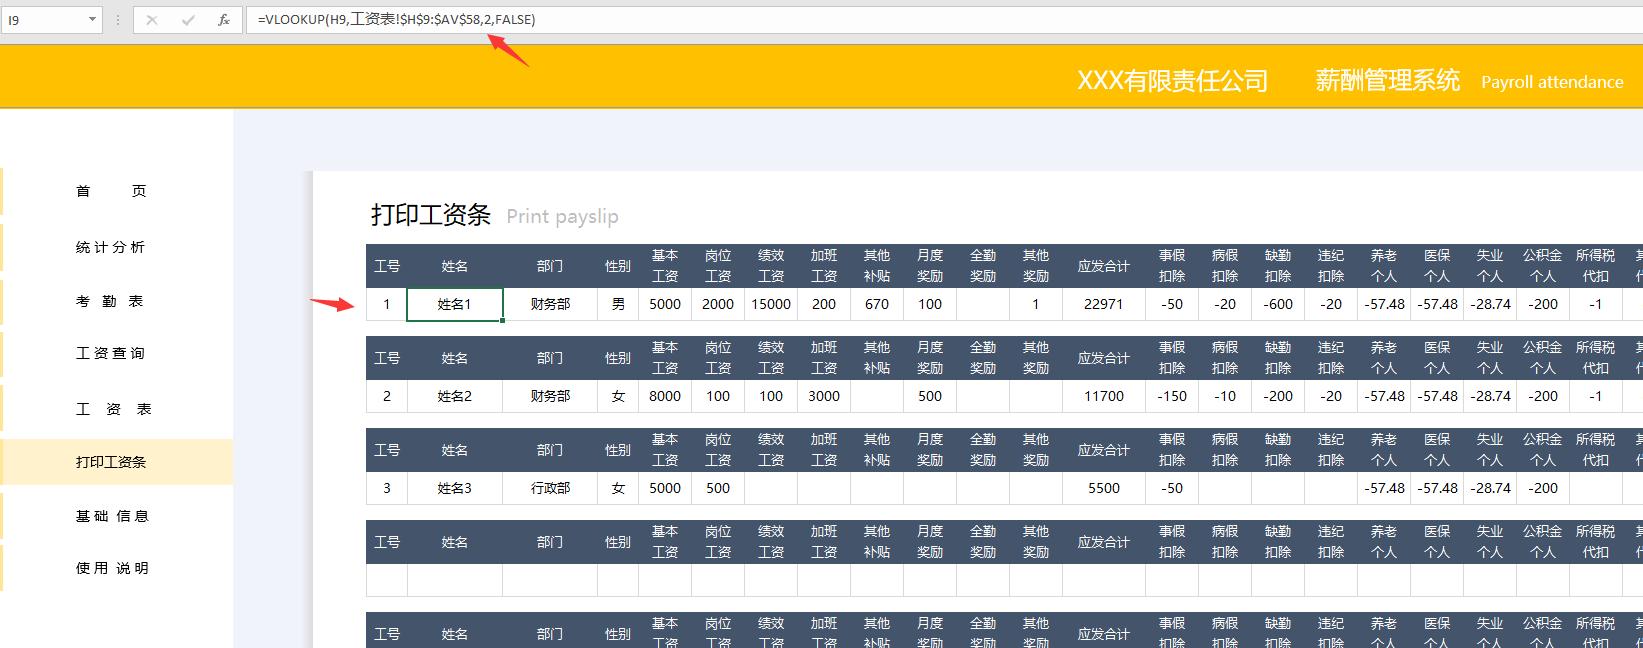Click the cancel (X) icon in formula bar
Screen dimensions: 1643x648
(x=152, y=20)
